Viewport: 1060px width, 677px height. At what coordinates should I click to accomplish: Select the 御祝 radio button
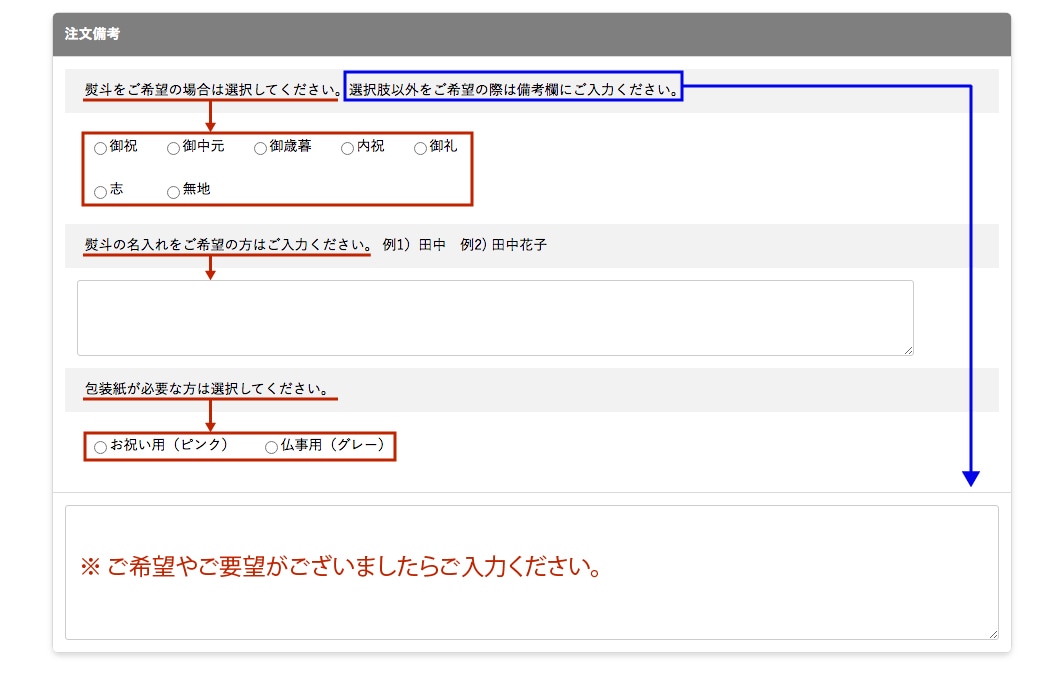pos(100,148)
